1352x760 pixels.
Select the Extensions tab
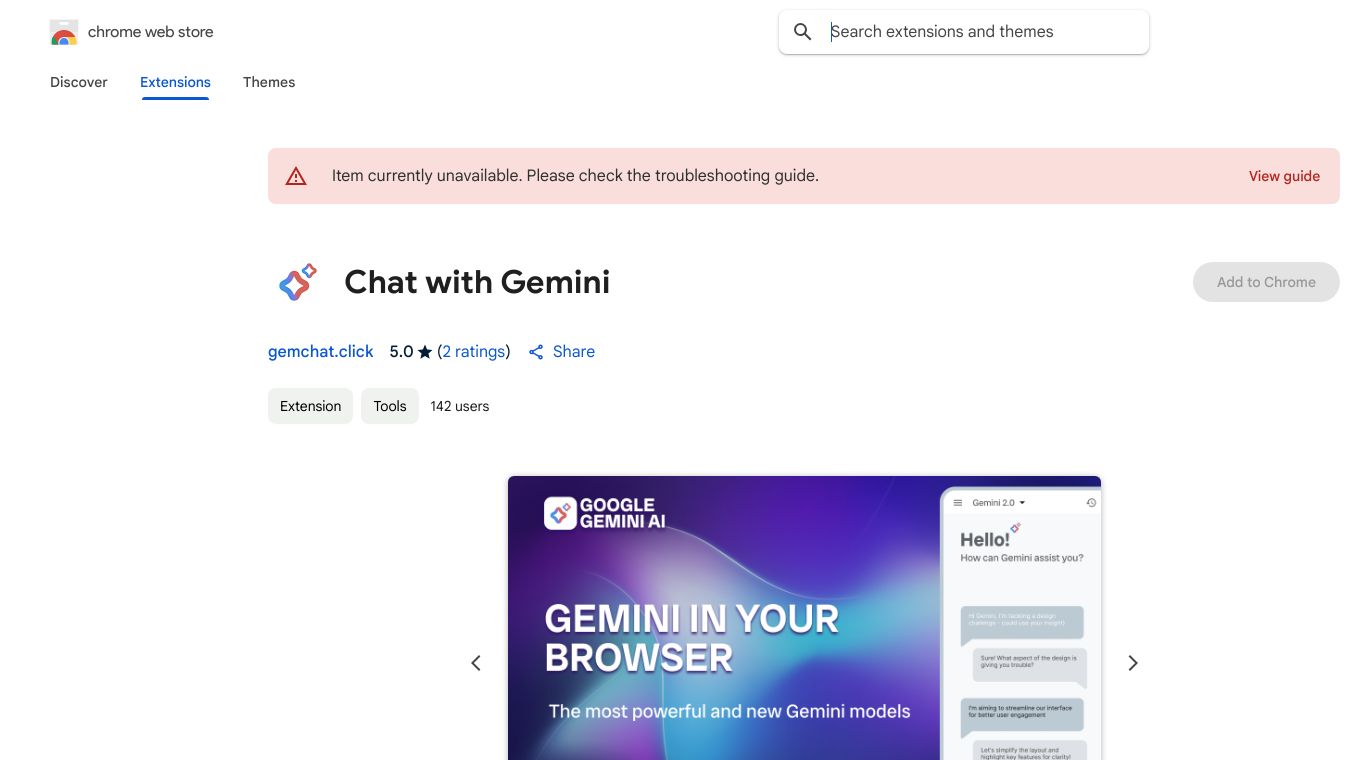point(175,82)
